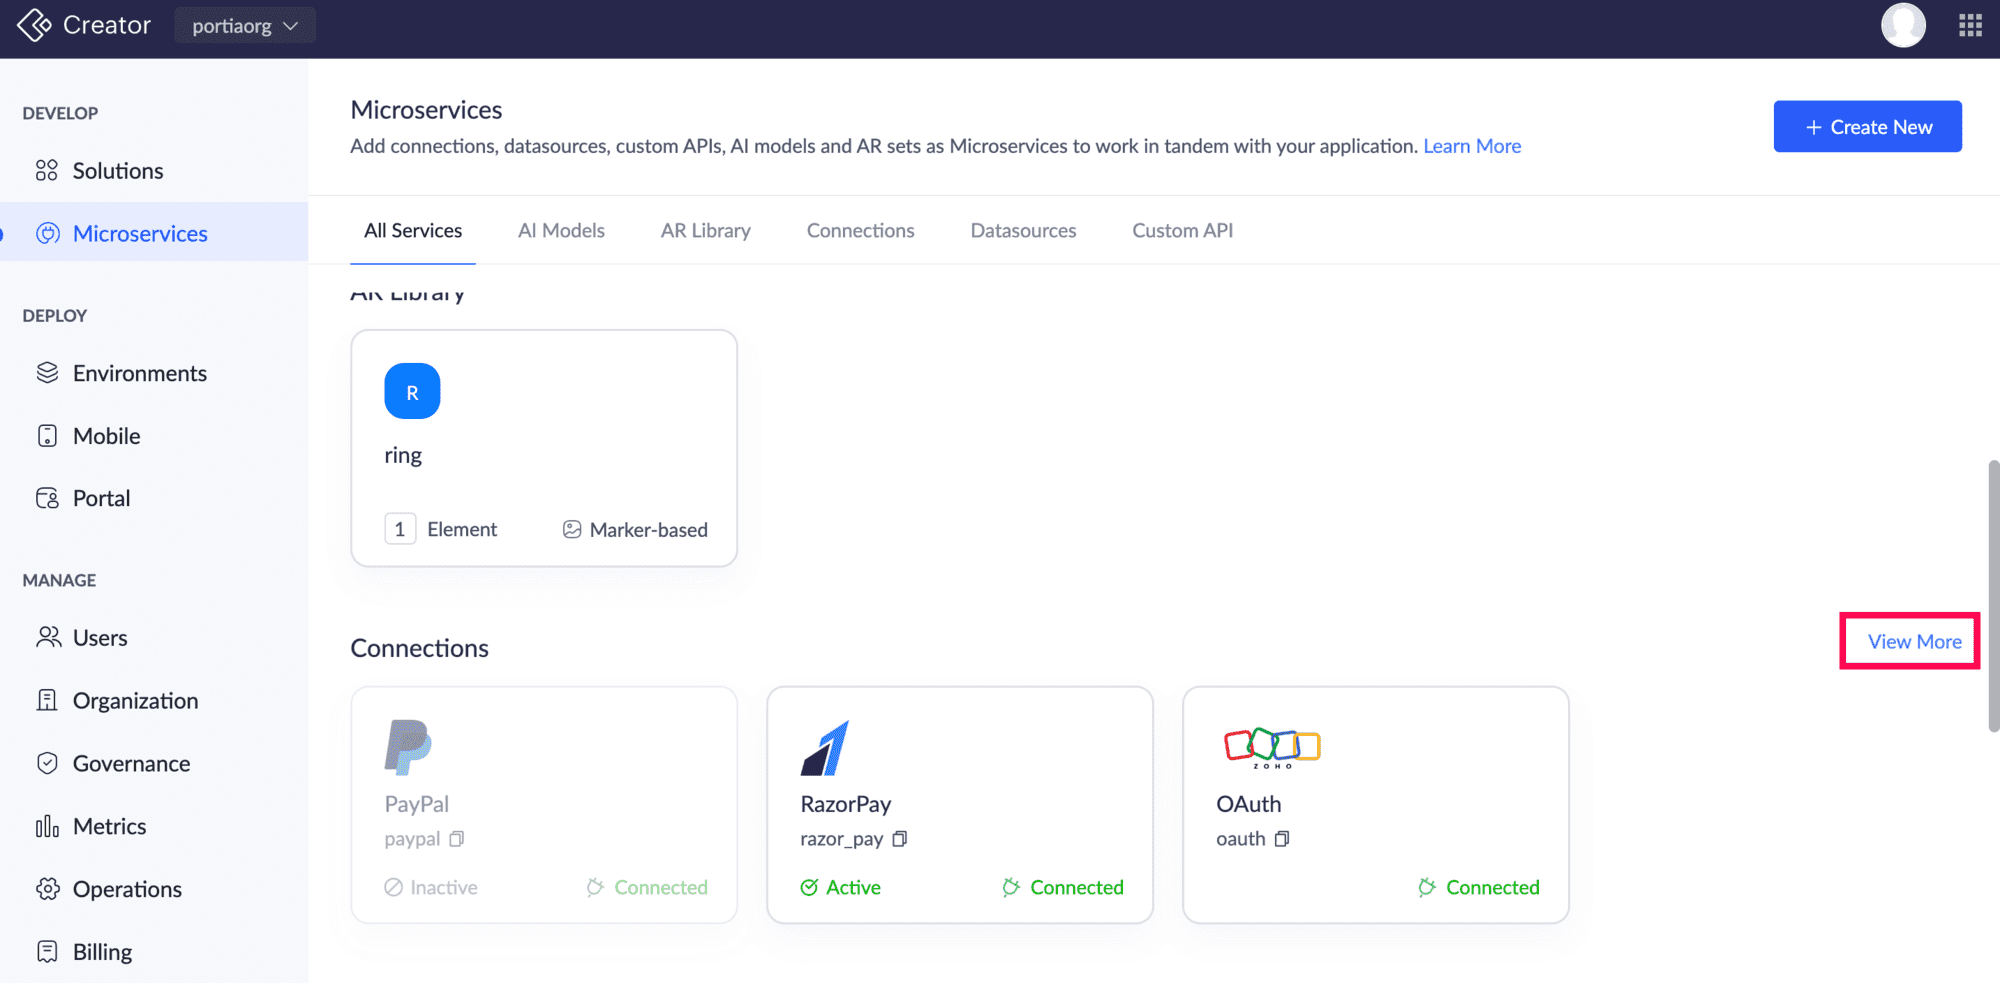Click the Zoho OAuth logo icon
2000x983 pixels.
(1272, 747)
